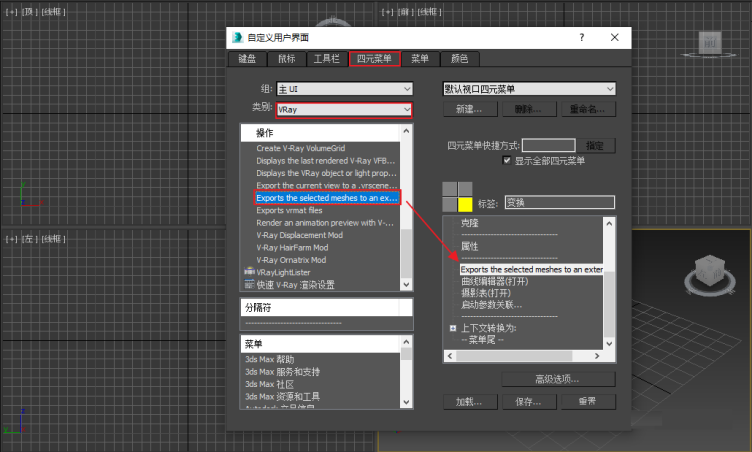
Task: Expand the 上下文转换为 tree node
Action: (453, 328)
